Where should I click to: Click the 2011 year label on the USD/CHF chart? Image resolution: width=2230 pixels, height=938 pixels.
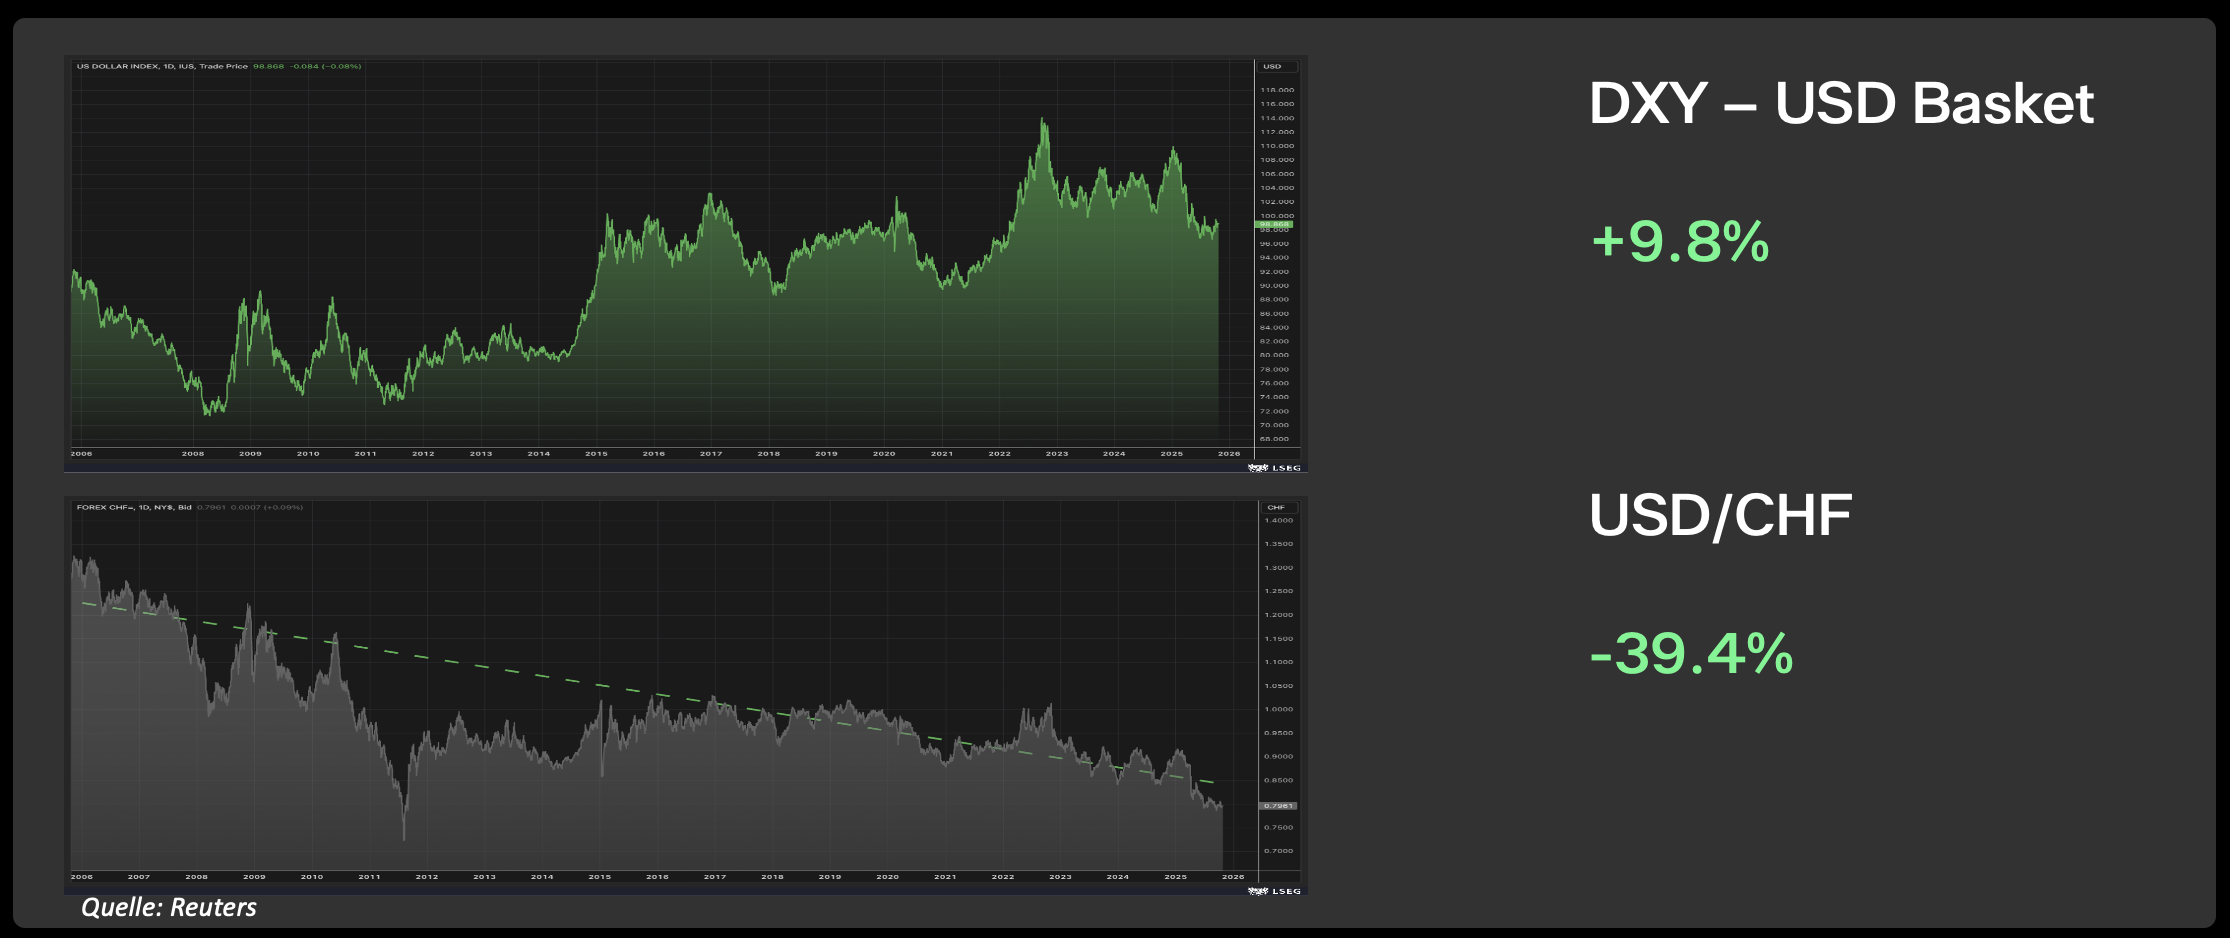point(370,876)
